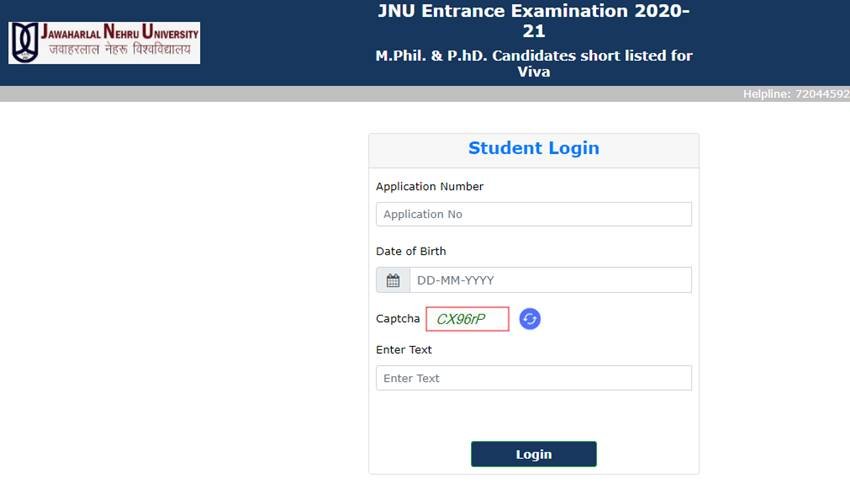Image resolution: width=850 pixels, height=483 pixels.
Task: Click the CX96rP captcha image
Action: [x=467, y=319]
